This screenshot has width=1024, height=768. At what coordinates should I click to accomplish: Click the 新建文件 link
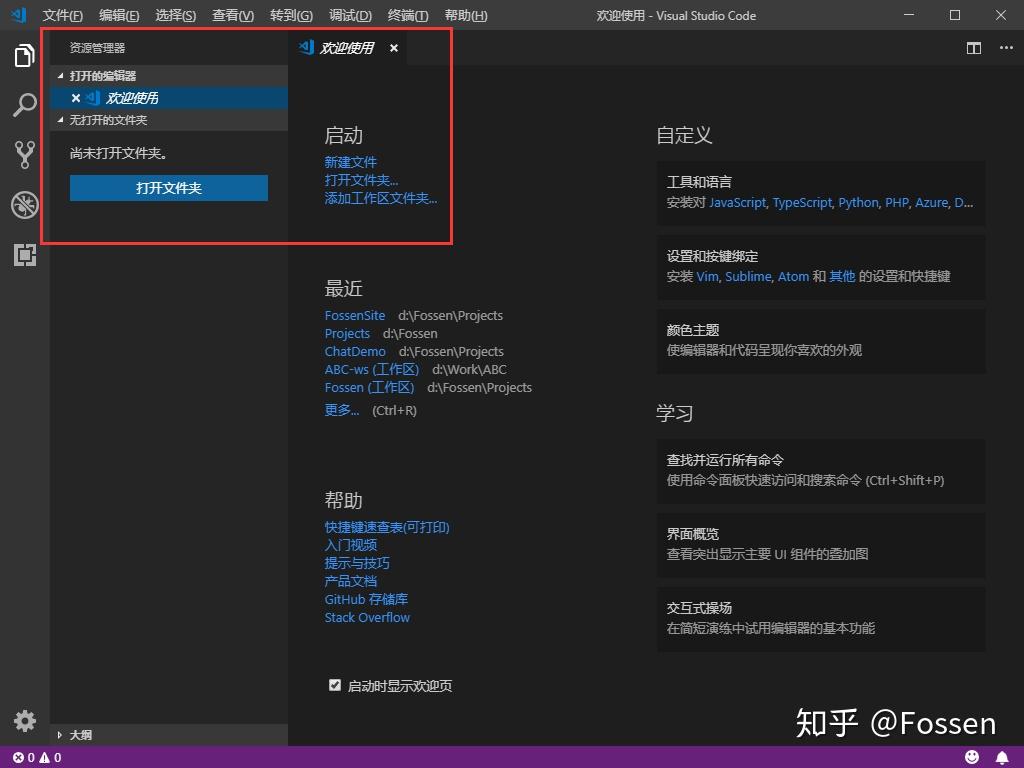350,161
